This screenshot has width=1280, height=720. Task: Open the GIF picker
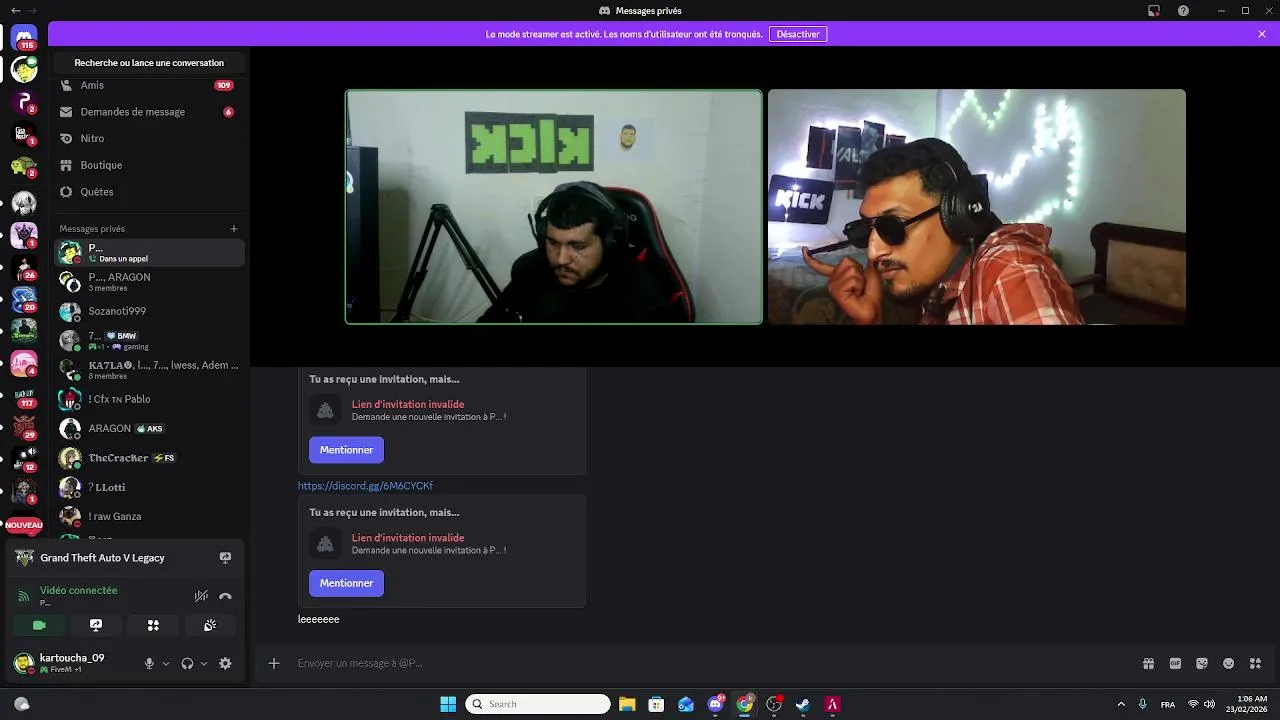[1175, 663]
